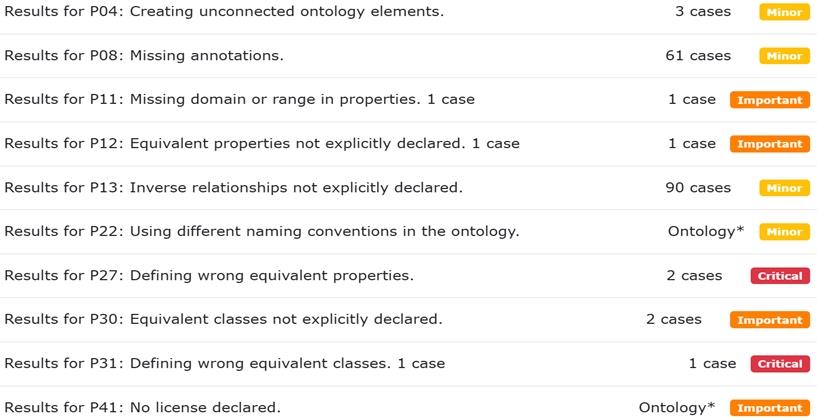
Task: Expand P31 wrong equivalent classes results
Action: 224,364
